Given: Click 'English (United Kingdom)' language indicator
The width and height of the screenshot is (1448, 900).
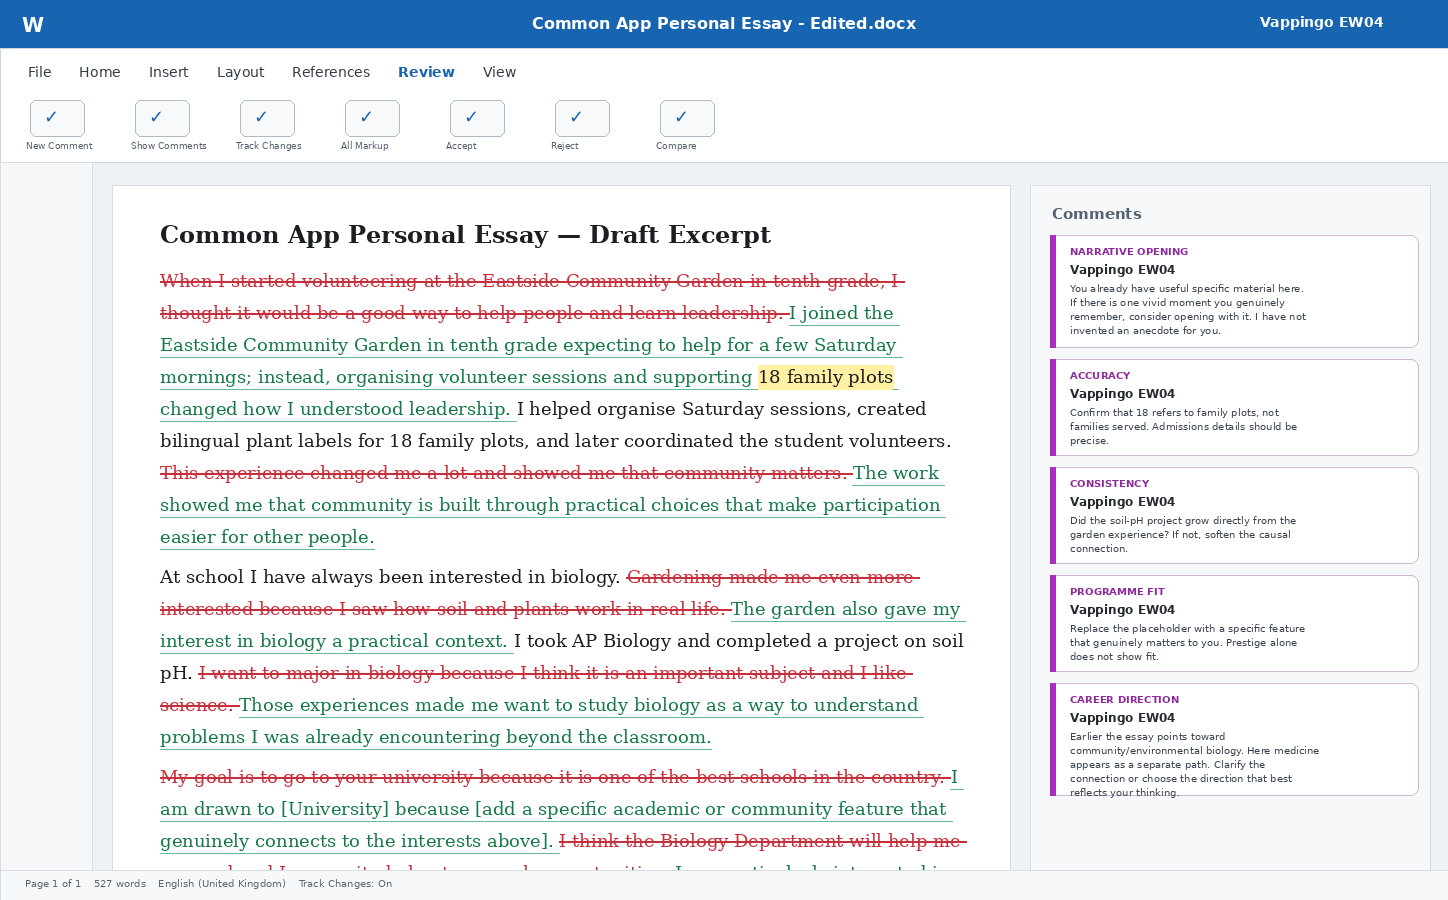Looking at the screenshot, I should click(222, 884).
